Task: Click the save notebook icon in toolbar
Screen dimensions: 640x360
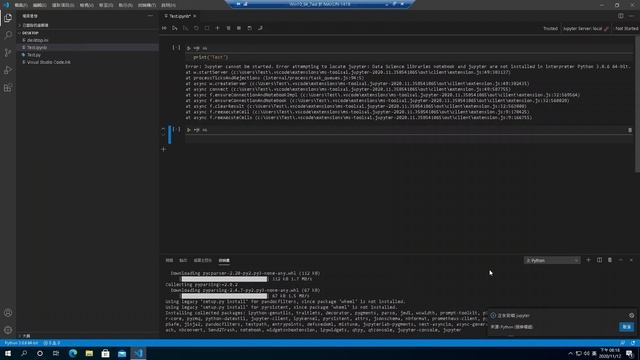Action: (x=249, y=28)
